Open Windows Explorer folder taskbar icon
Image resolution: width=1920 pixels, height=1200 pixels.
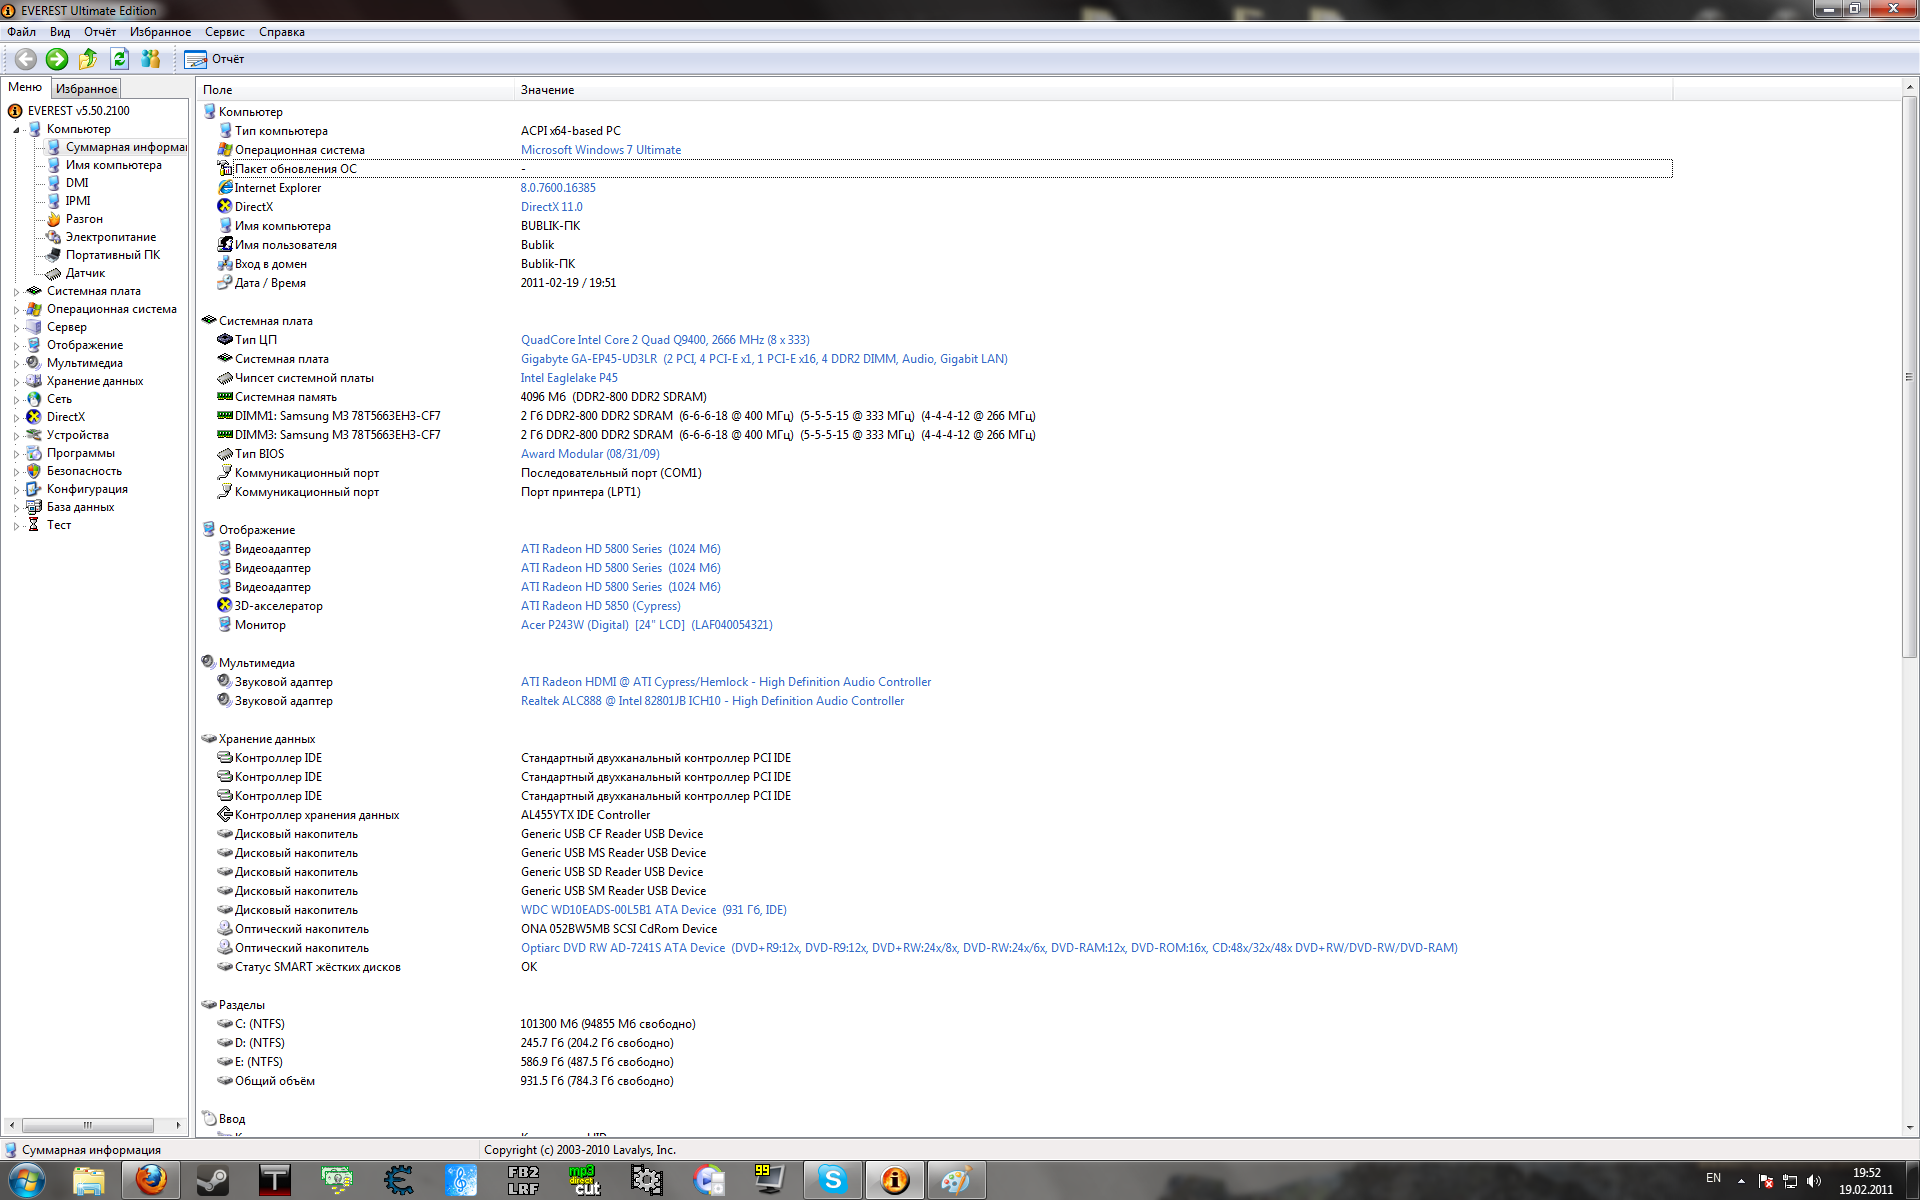click(x=89, y=1181)
